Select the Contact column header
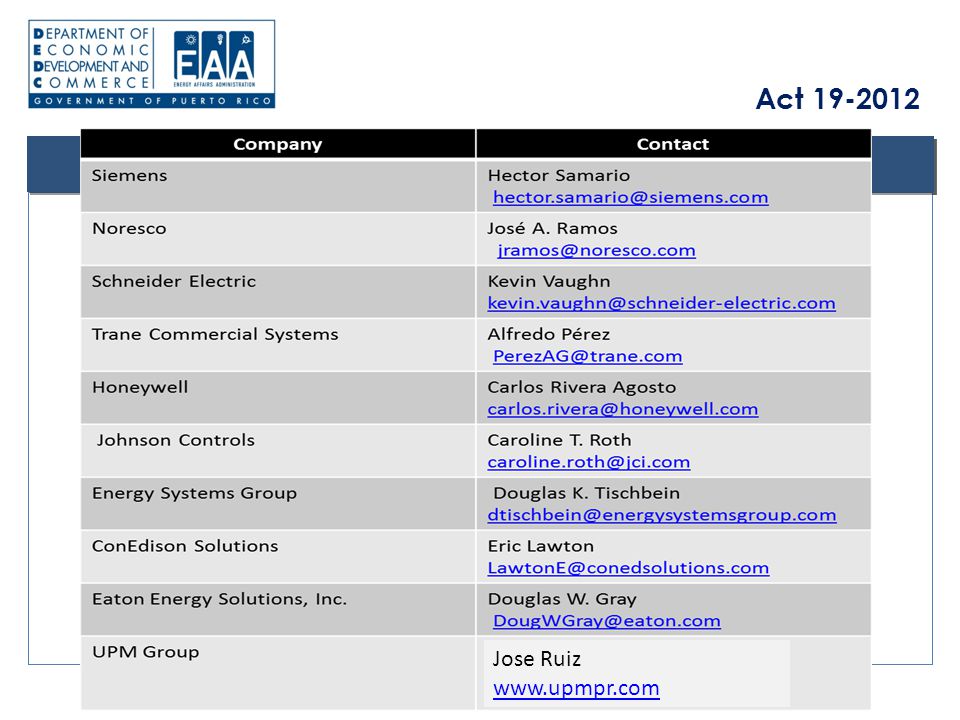Viewport: 960px width, 720px height. [673, 144]
